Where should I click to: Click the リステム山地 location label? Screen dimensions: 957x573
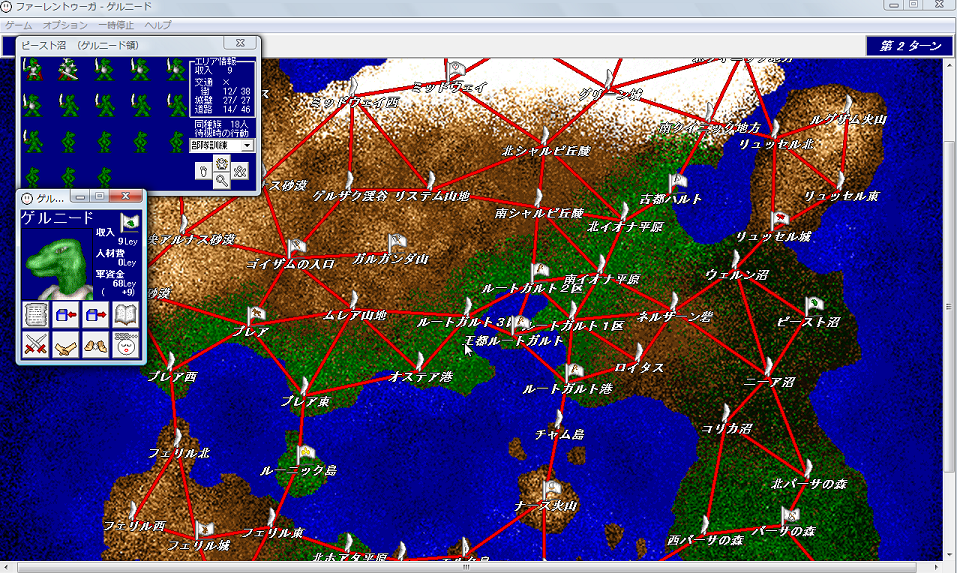[432, 196]
